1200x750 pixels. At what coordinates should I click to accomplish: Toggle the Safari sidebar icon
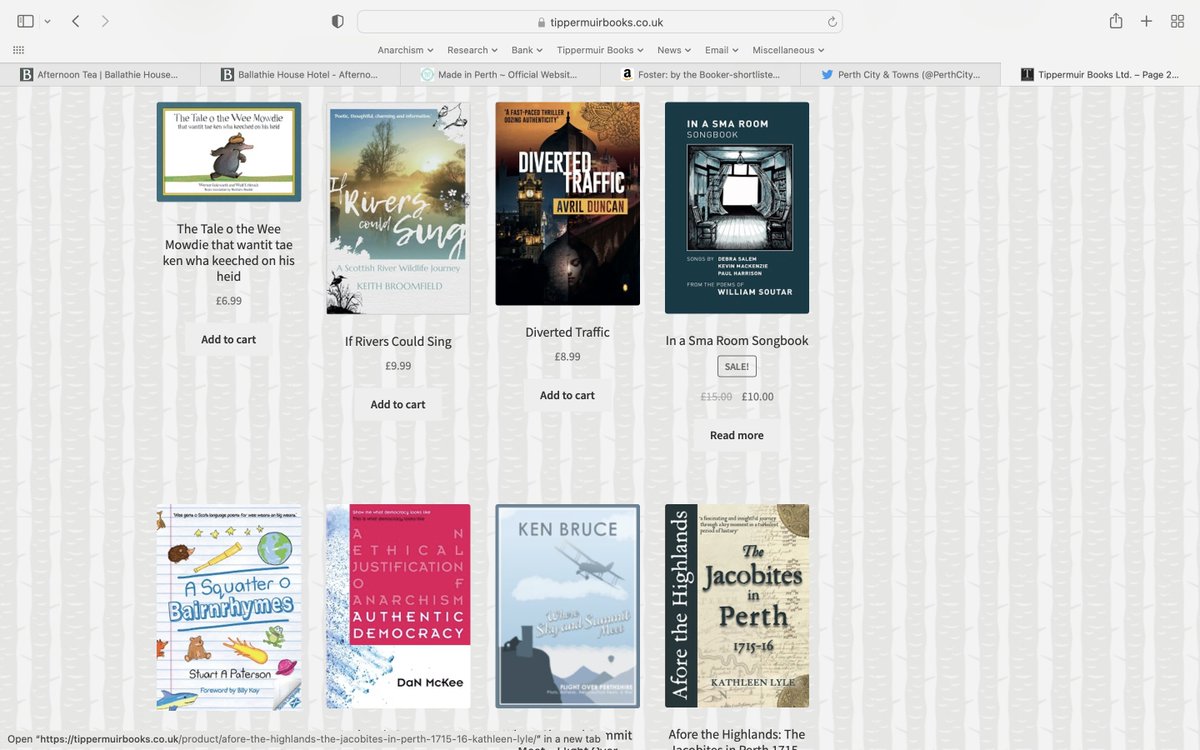(25, 21)
